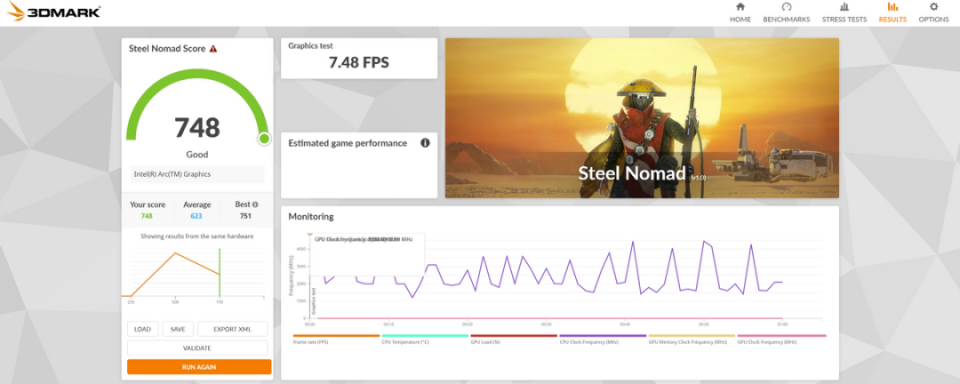Click the VALIDATE button
Viewport: 960px width, 384px height.
[x=197, y=348]
